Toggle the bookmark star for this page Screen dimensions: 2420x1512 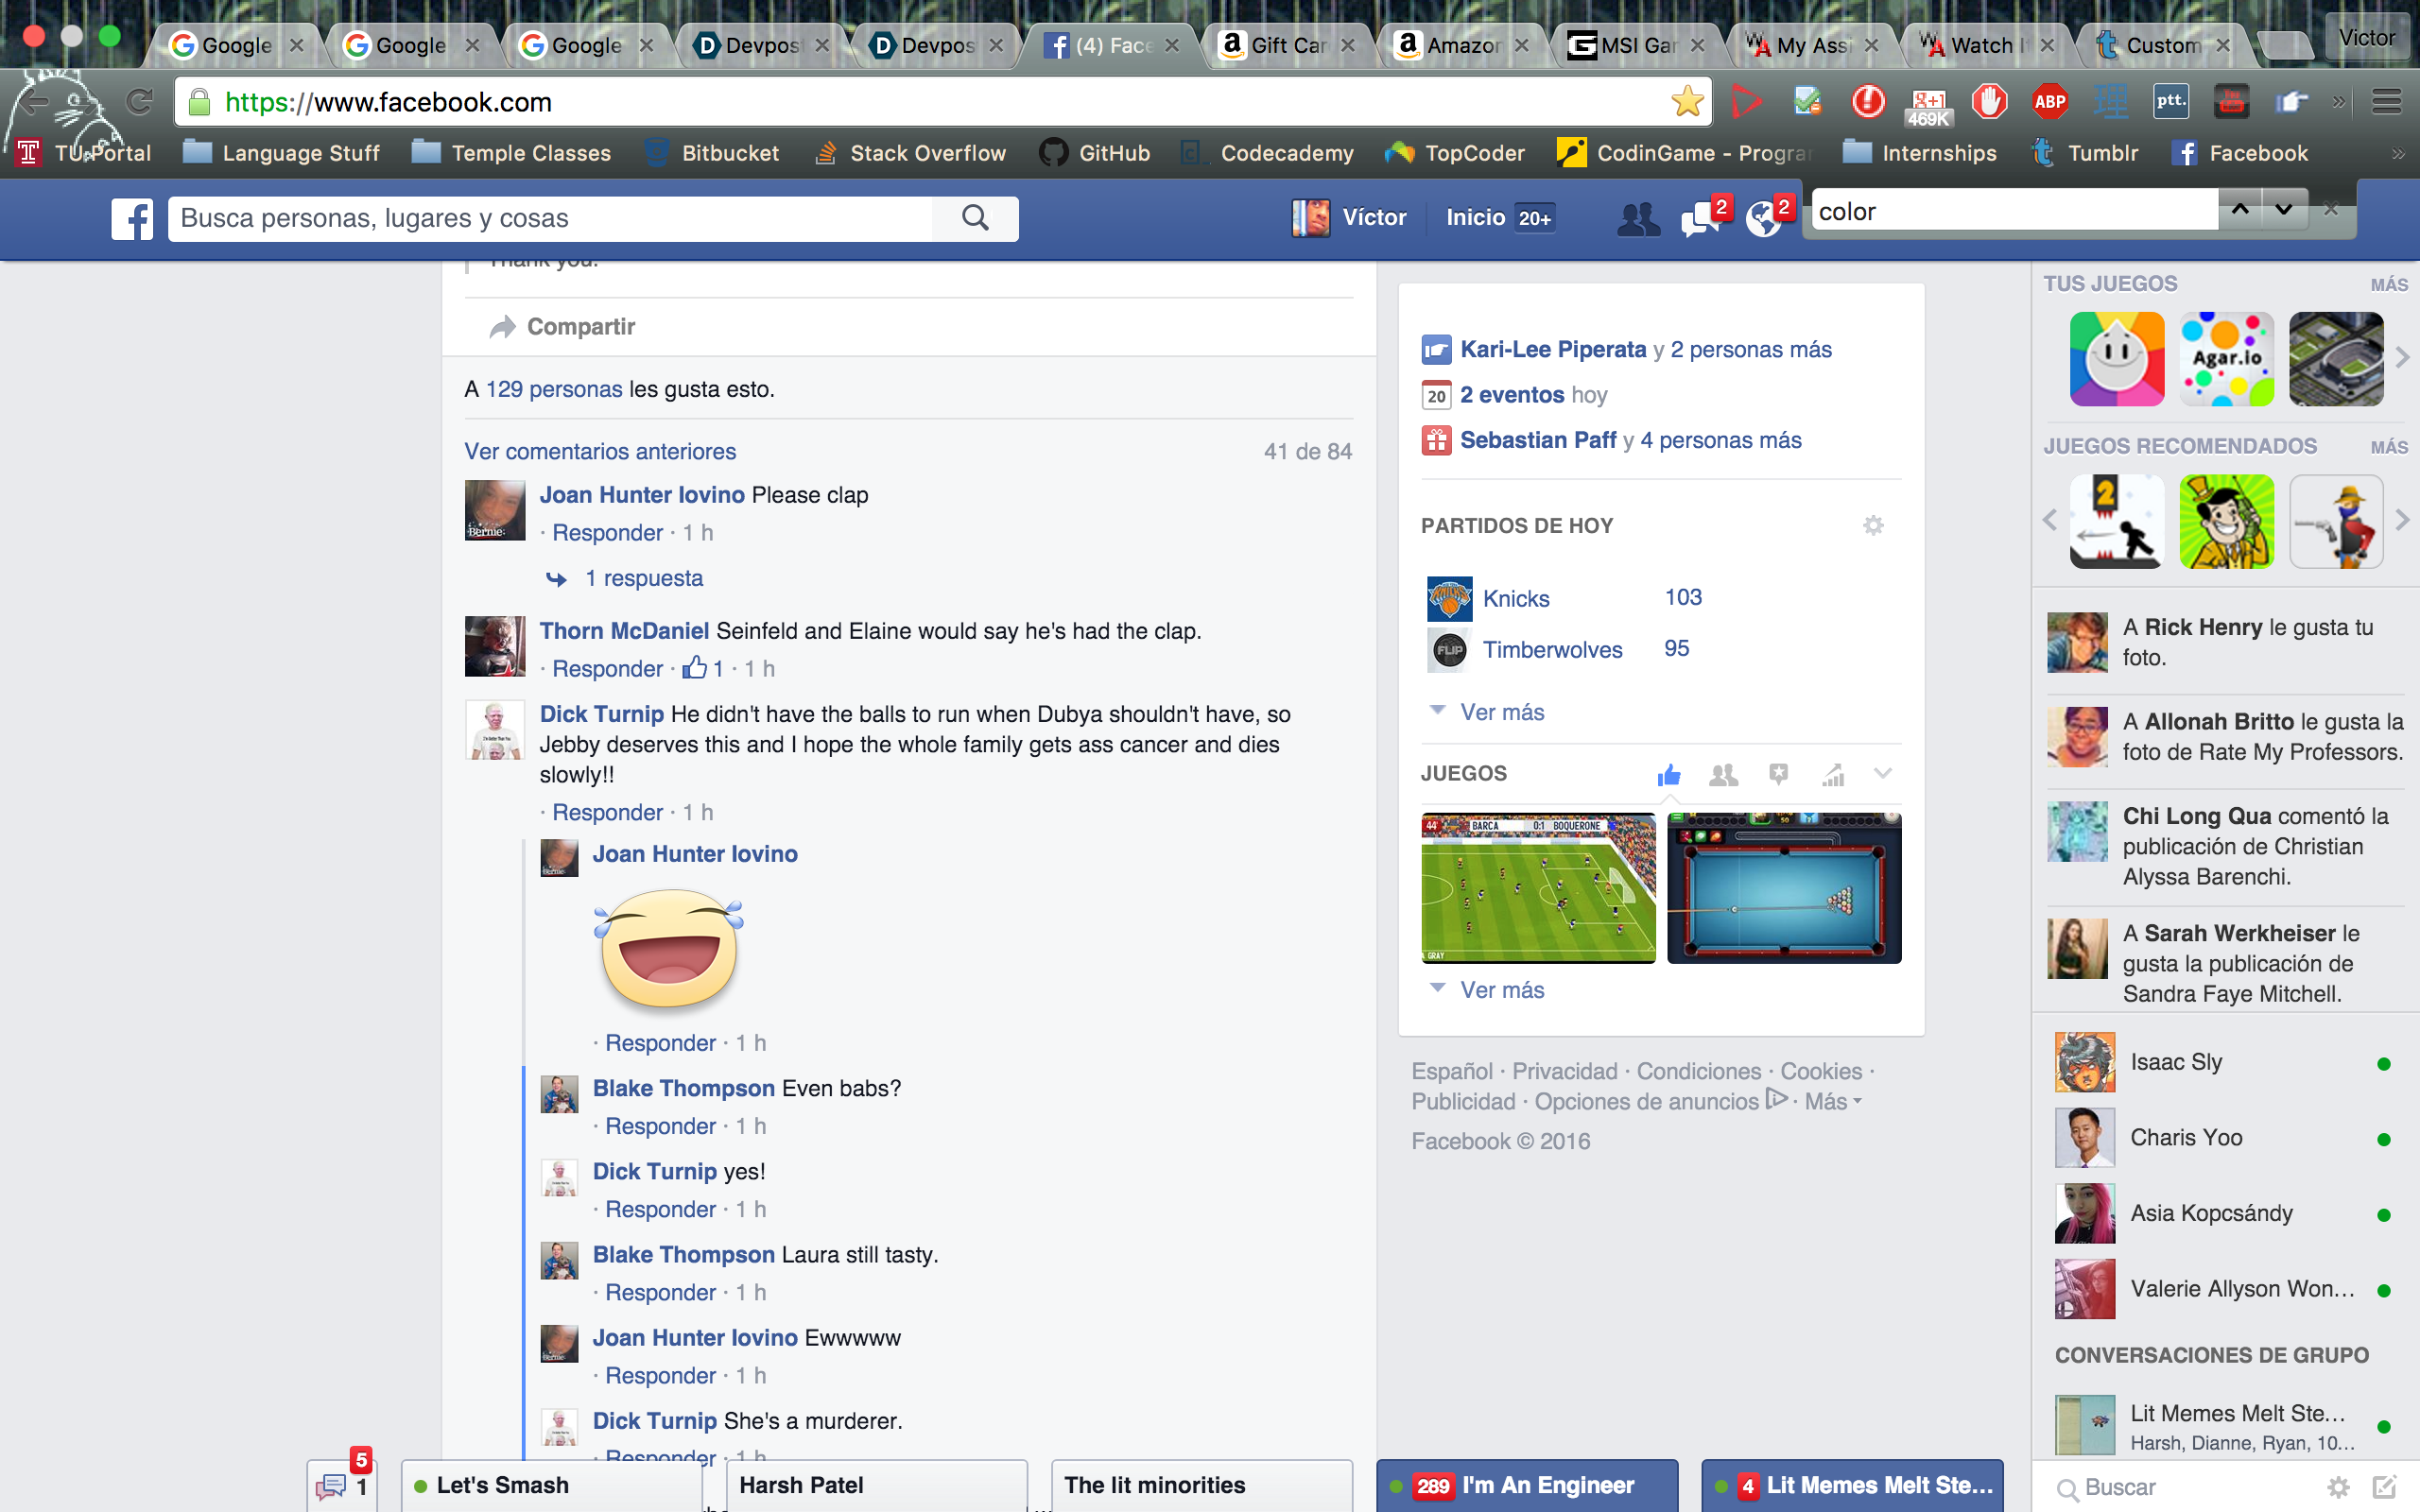click(1686, 101)
